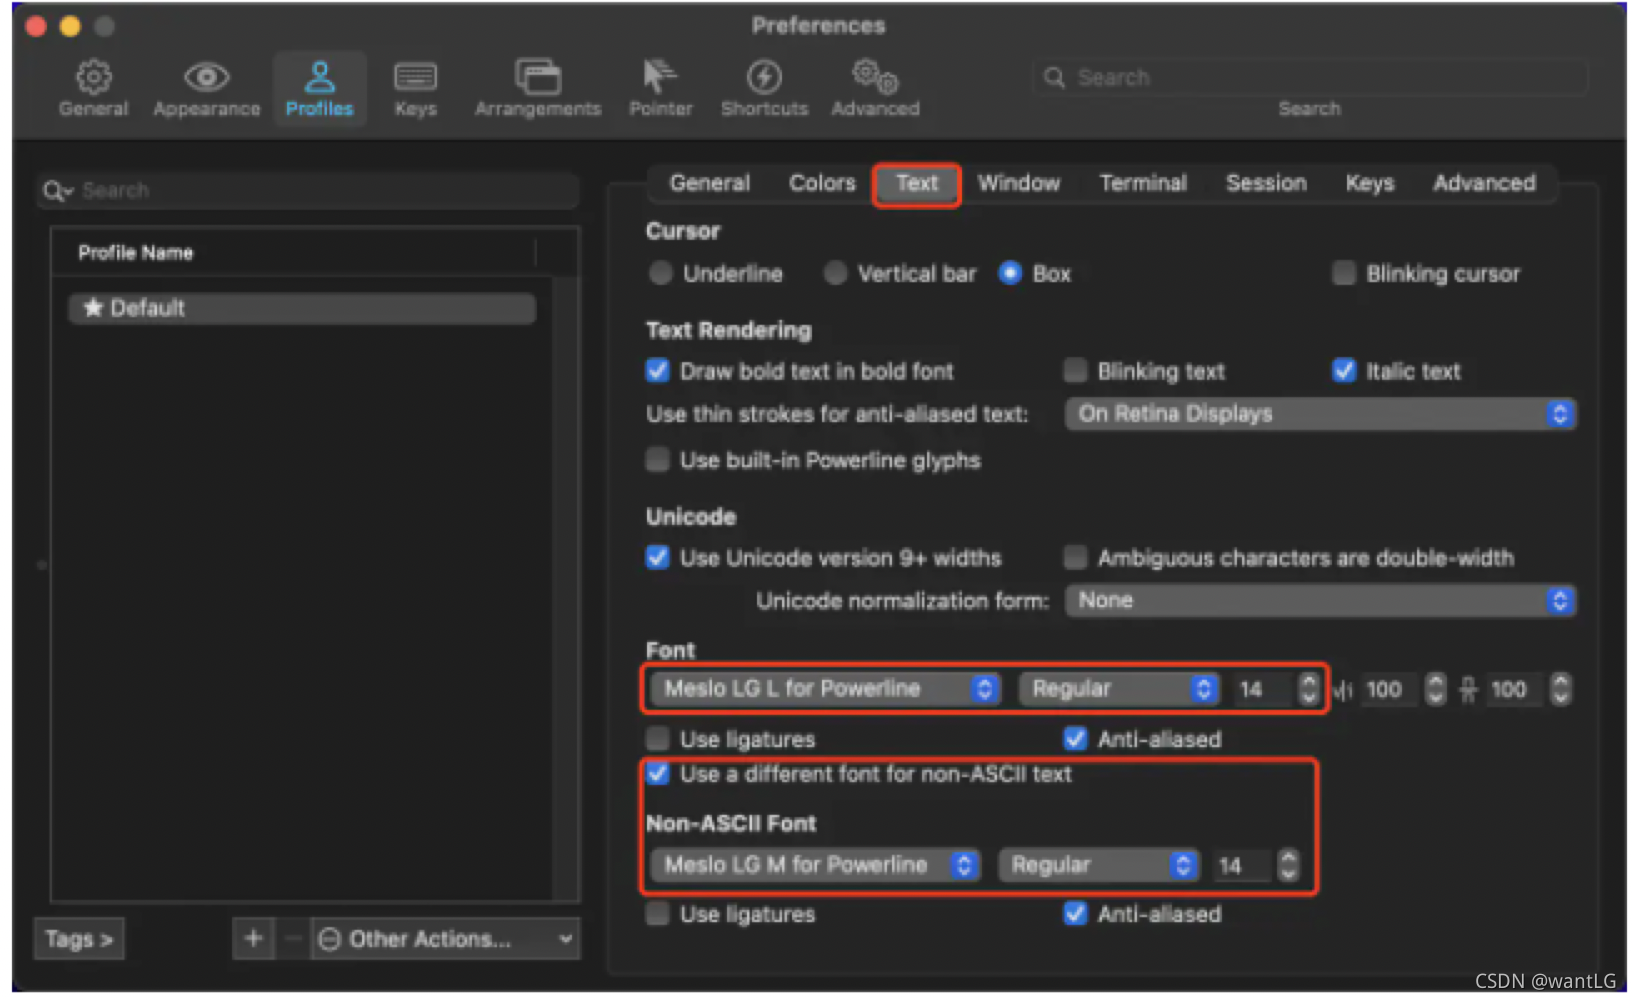Click the Profile Name column header
The width and height of the screenshot is (1632, 1000).
click(x=293, y=252)
